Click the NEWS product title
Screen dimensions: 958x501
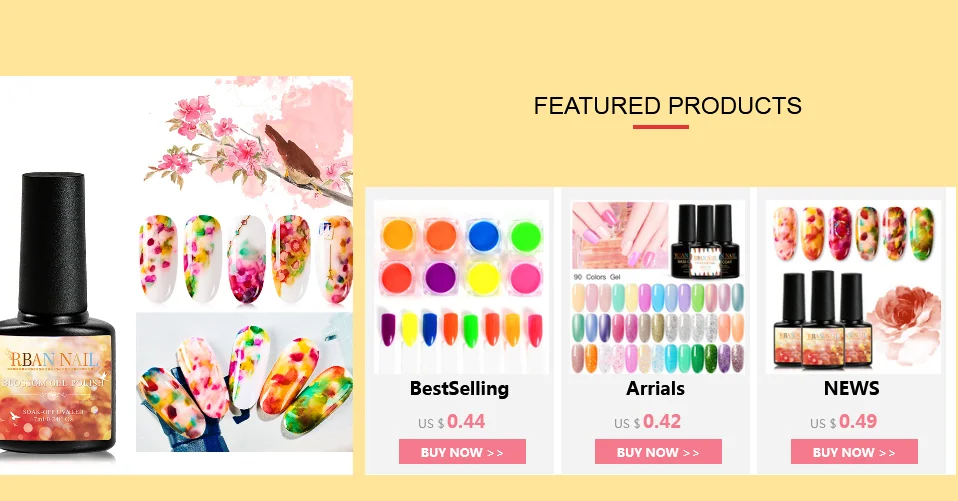tap(852, 389)
